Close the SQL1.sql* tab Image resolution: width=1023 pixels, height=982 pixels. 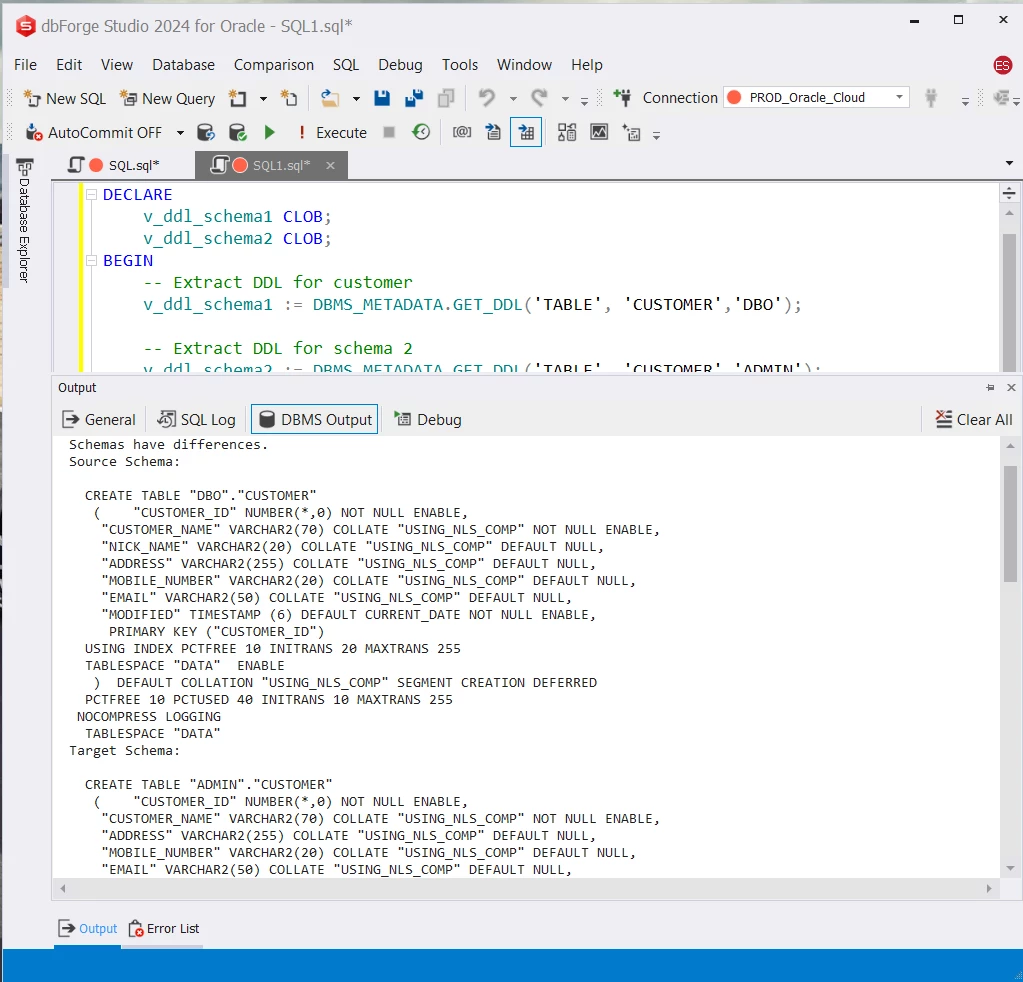331,165
